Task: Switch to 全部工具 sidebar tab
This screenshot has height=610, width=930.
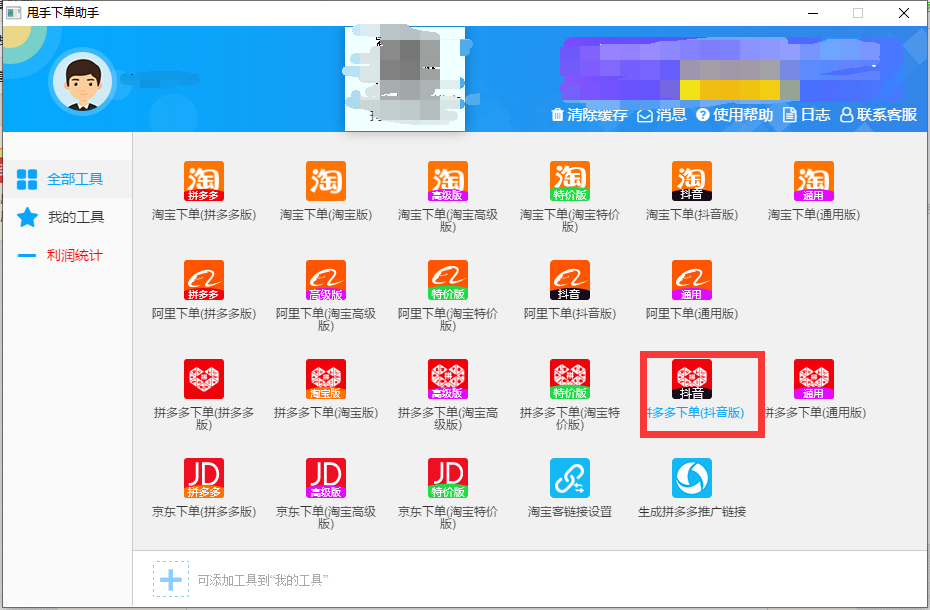Action: tap(66, 179)
